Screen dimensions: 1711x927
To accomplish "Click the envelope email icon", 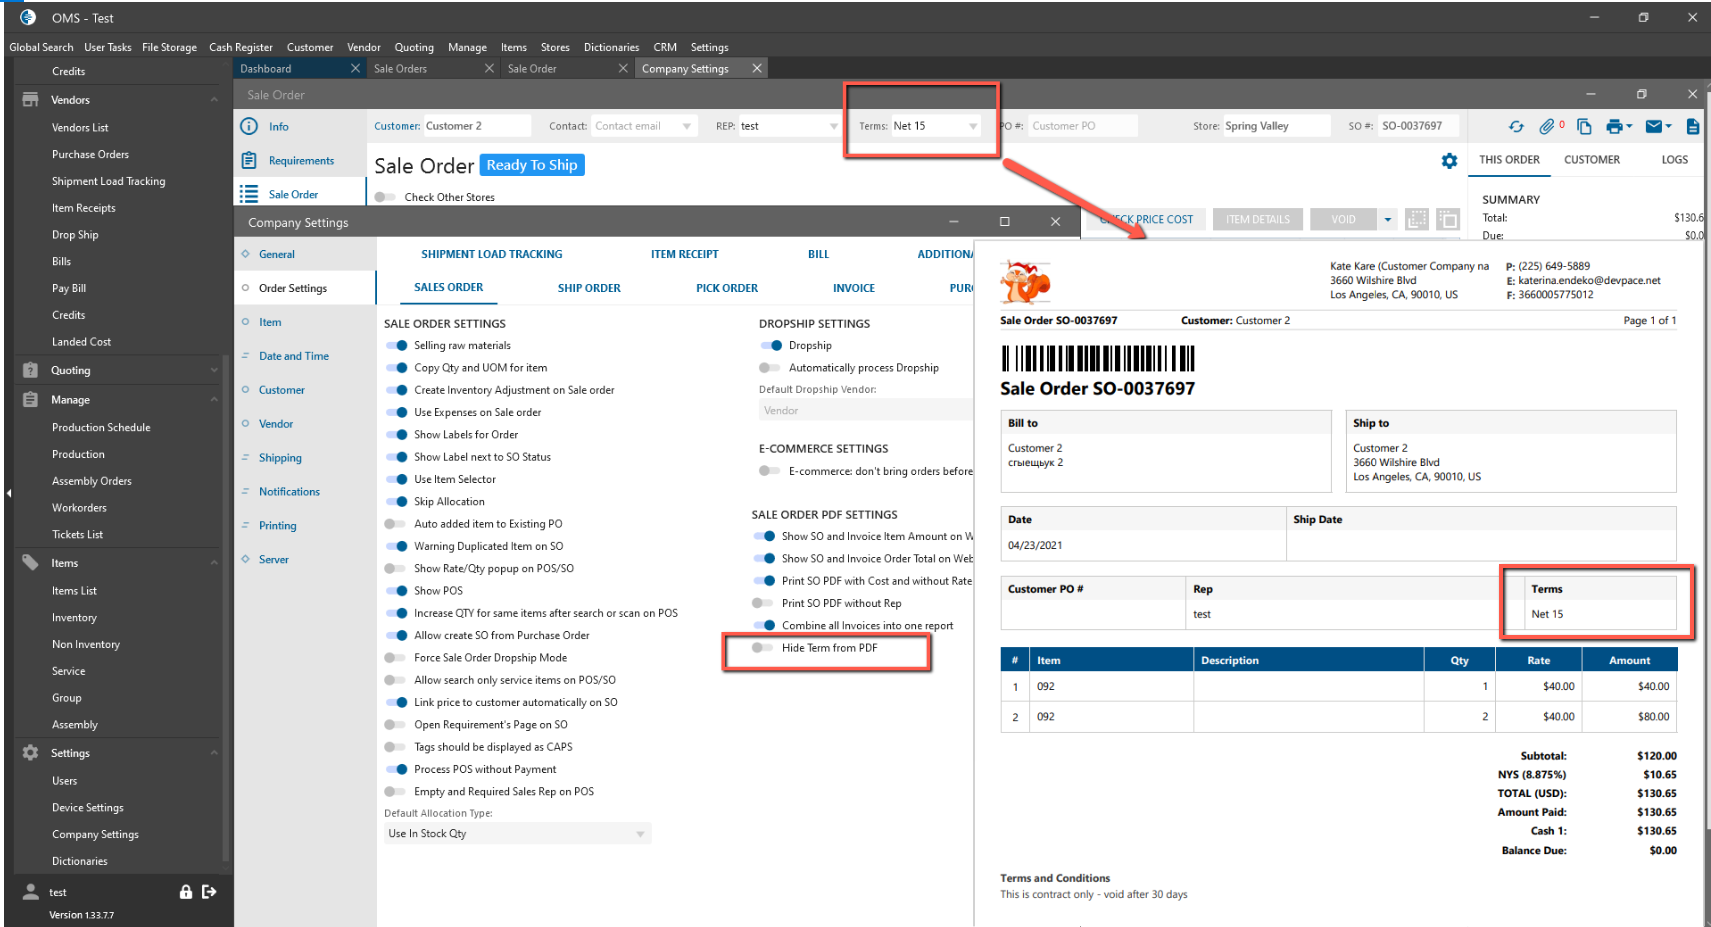I will pyautogui.click(x=1654, y=126).
